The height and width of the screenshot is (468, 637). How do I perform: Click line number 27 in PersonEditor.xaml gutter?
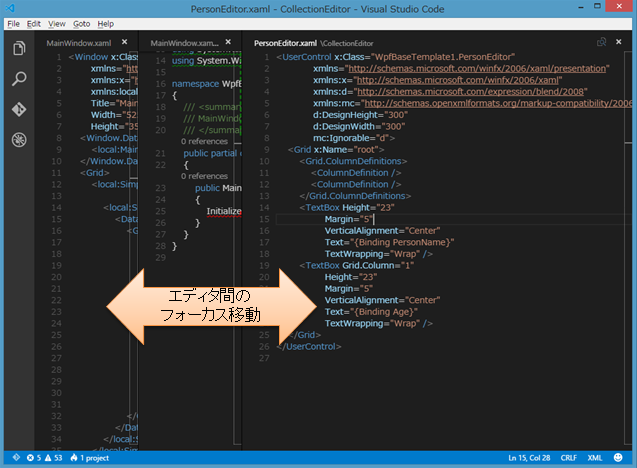coord(264,358)
